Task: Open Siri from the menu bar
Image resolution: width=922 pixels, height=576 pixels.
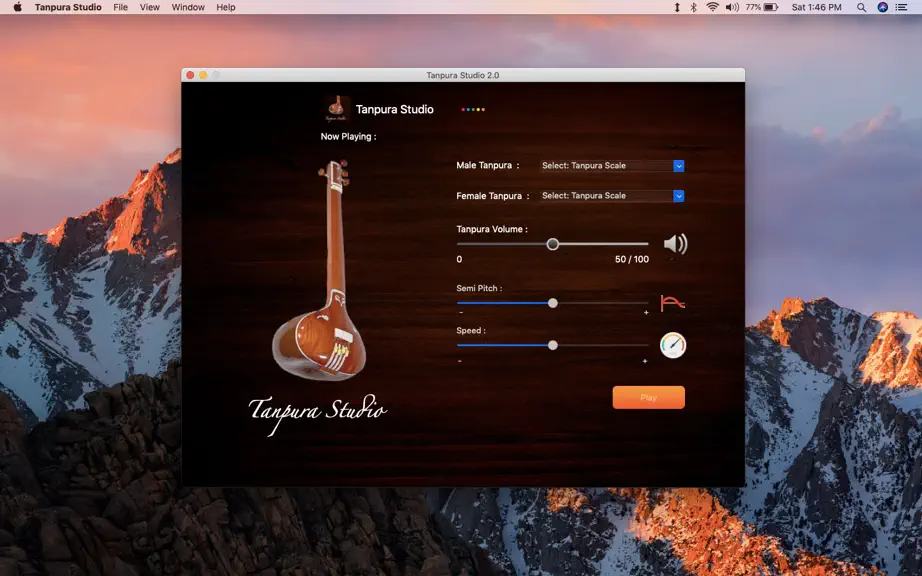Action: coord(882,7)
